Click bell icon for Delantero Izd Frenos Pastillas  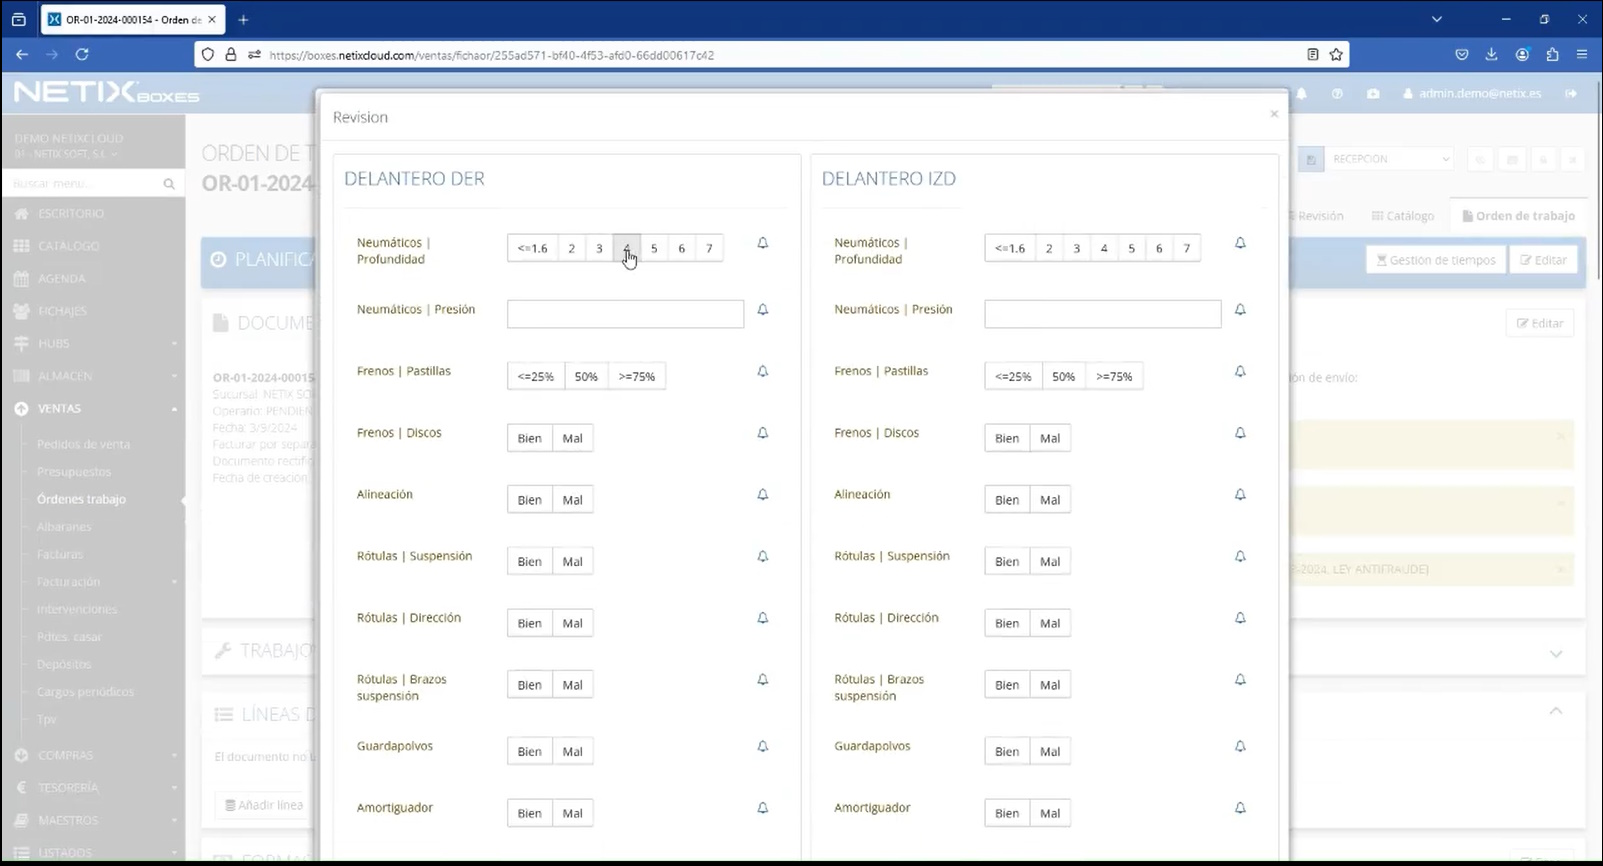(x=1240, y=371)
